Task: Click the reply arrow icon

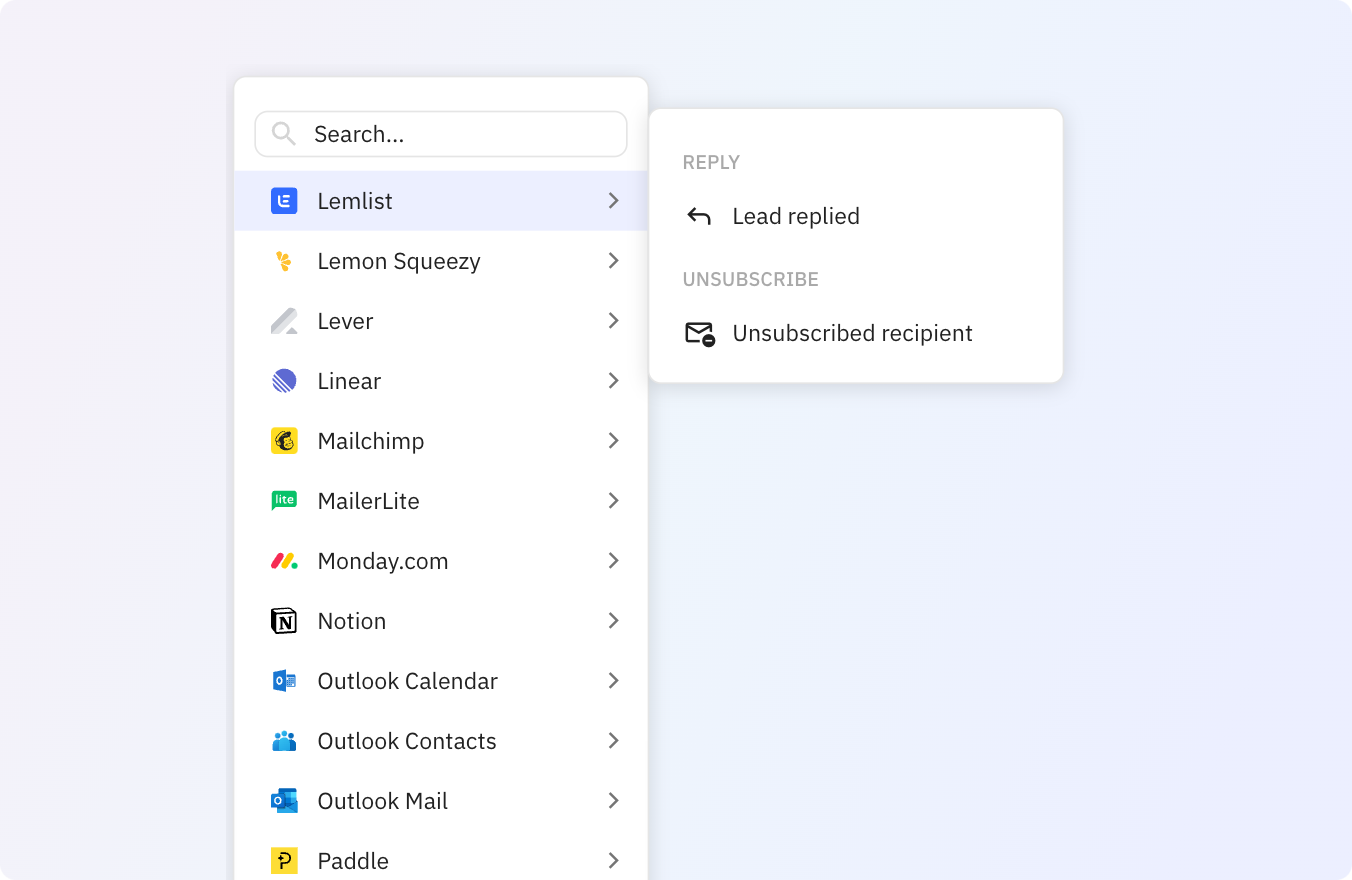Action: click(699, 216)
